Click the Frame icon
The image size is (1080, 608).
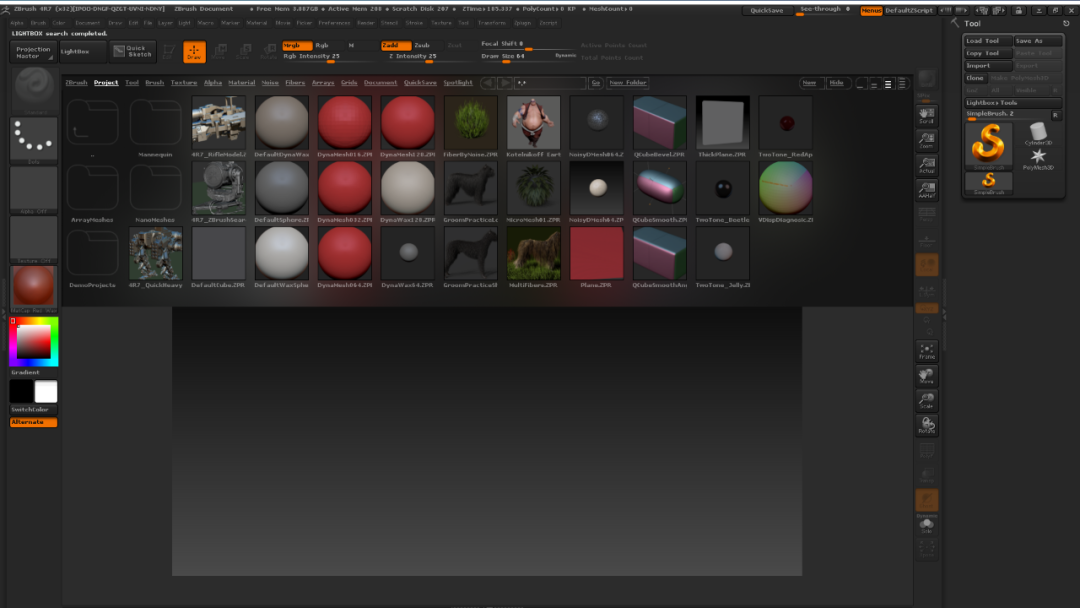click(926, 351)
